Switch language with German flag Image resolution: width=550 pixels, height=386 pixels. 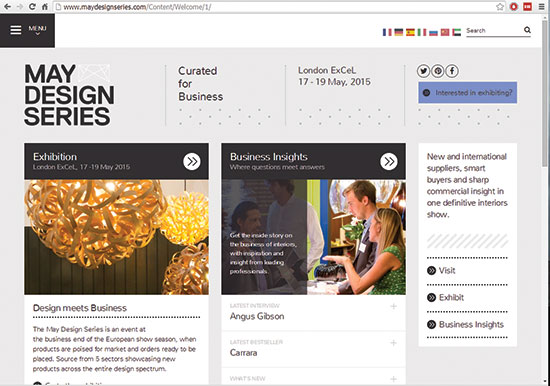point(398,32)
